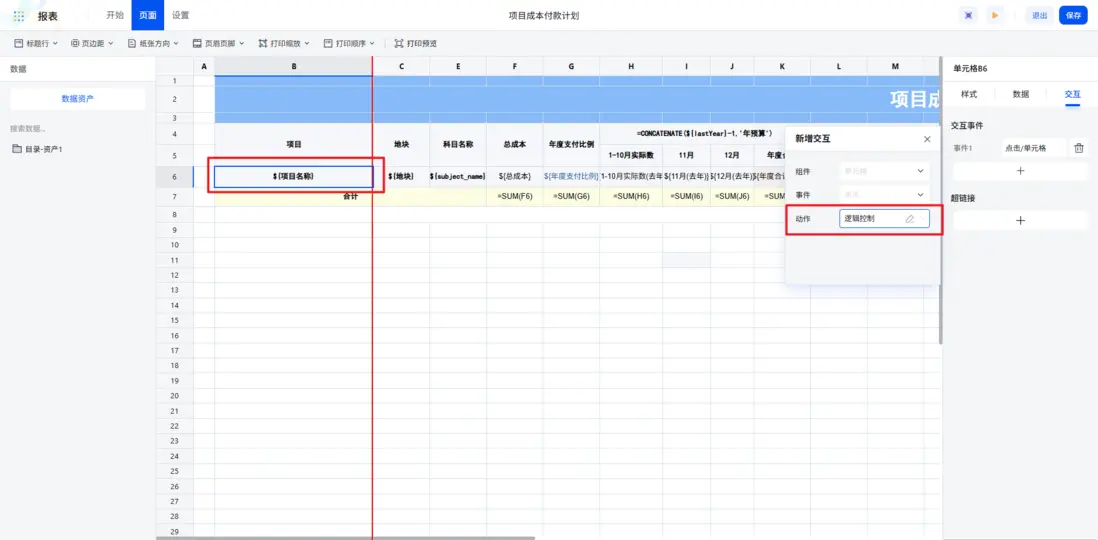The width and height of the screenshot is (1098, 540).
Task: Select cell =SUM(J6)
Action: (732, 196)
